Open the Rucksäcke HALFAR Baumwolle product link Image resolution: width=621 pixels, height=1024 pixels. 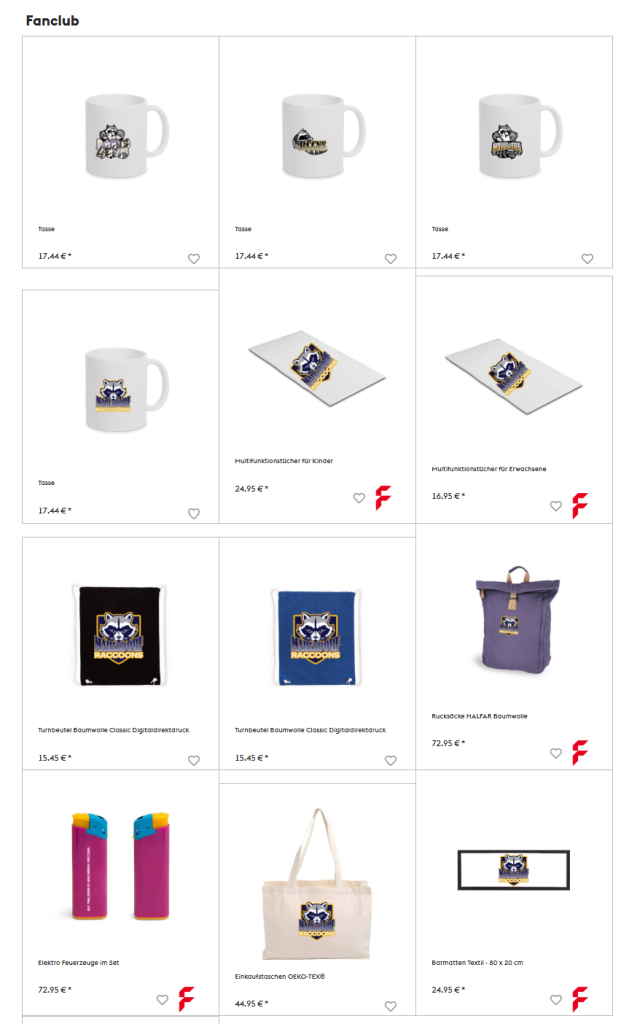[x=479, y=716]
